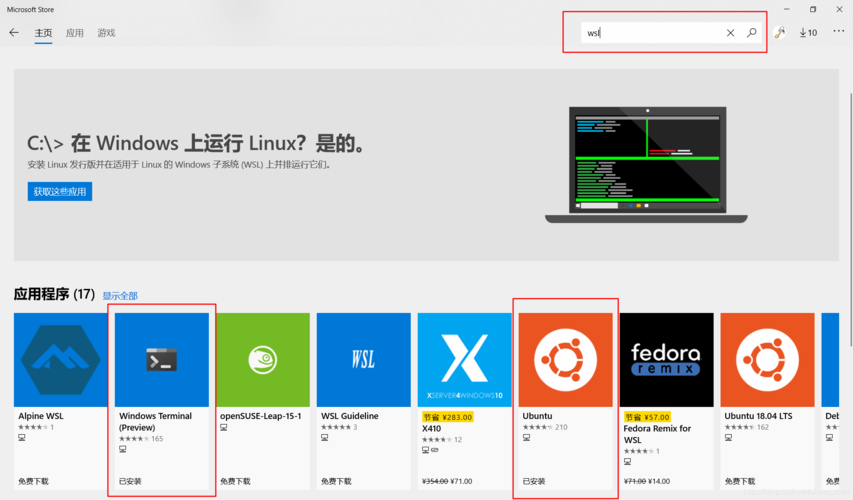Click 免费下载 under openSUSE-Leap-15-1
The image size is (853, 500).
click(236, 482)
